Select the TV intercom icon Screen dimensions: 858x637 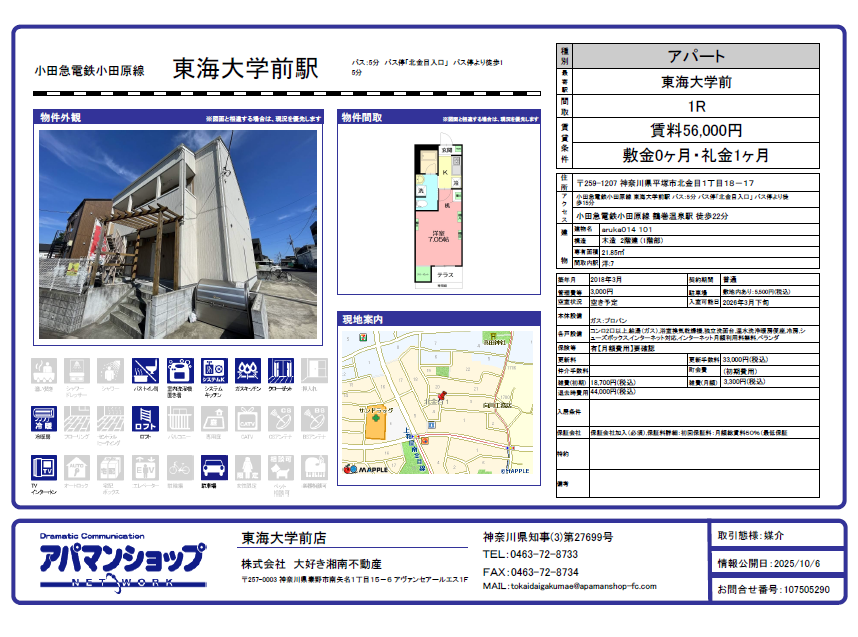coord(45,468)
